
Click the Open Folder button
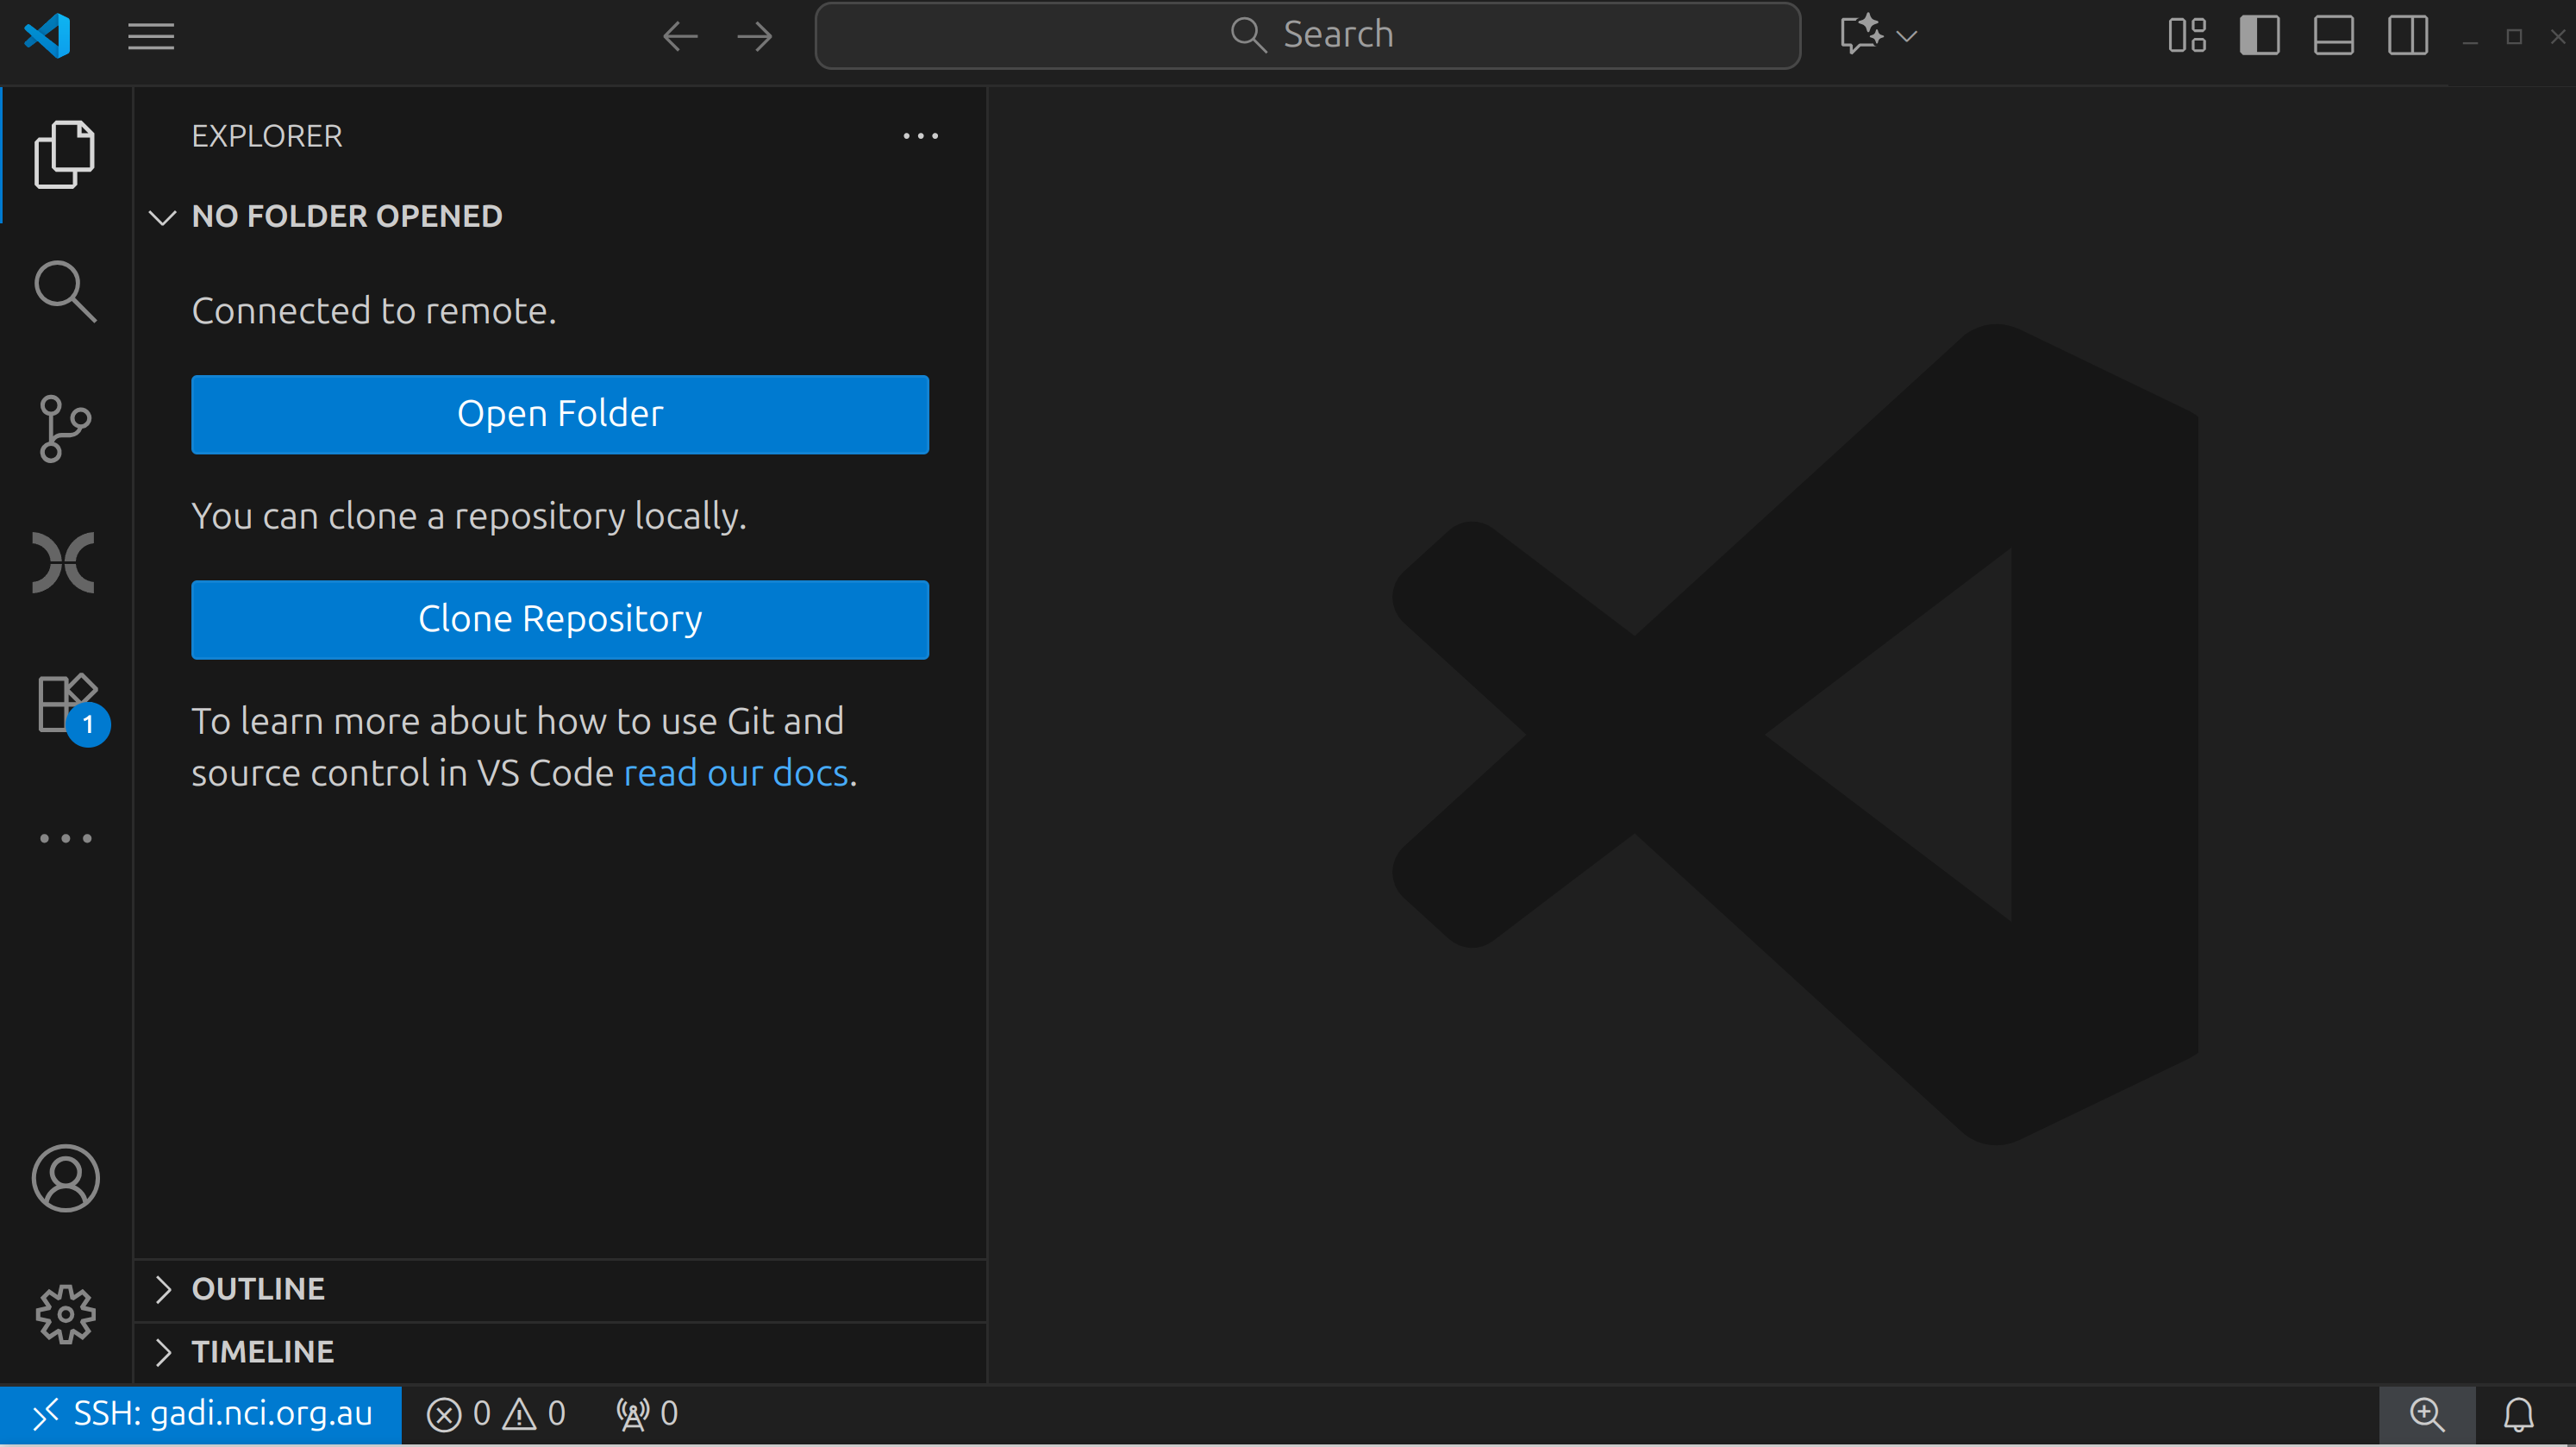560,414
